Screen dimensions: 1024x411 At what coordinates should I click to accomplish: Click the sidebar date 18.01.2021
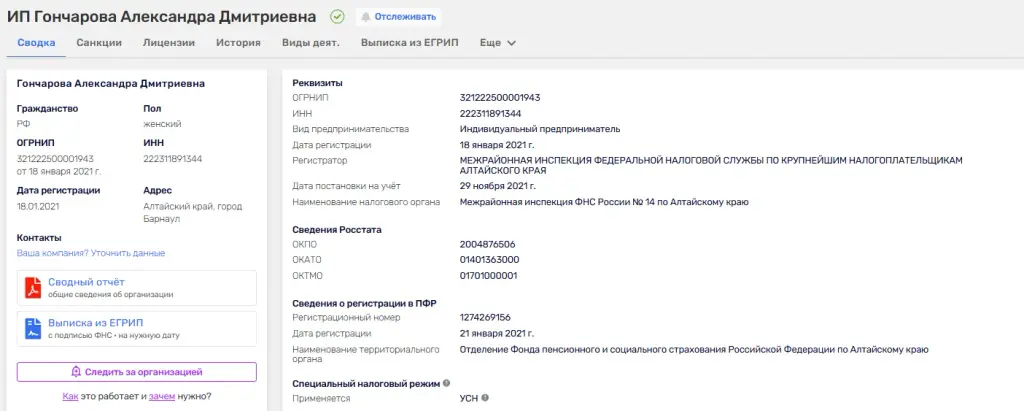(37, 206)
